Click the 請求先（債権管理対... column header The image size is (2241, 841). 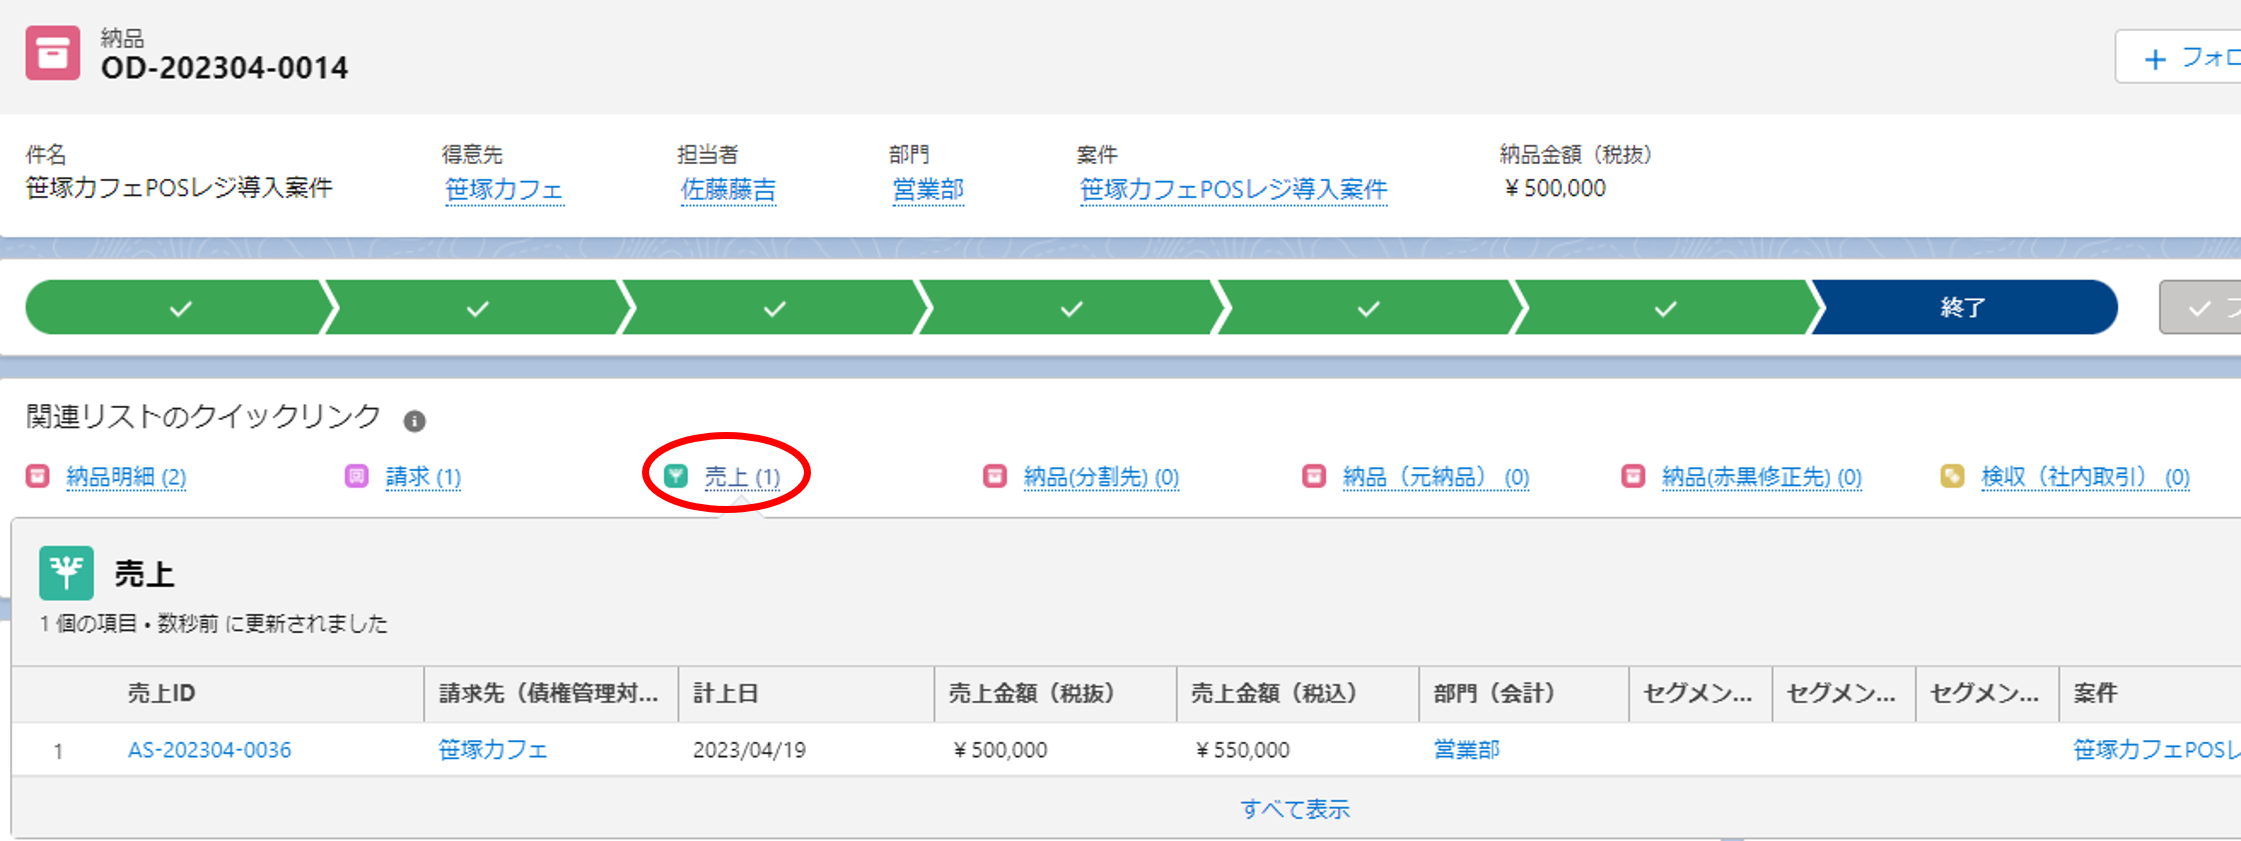pos(551,693)
